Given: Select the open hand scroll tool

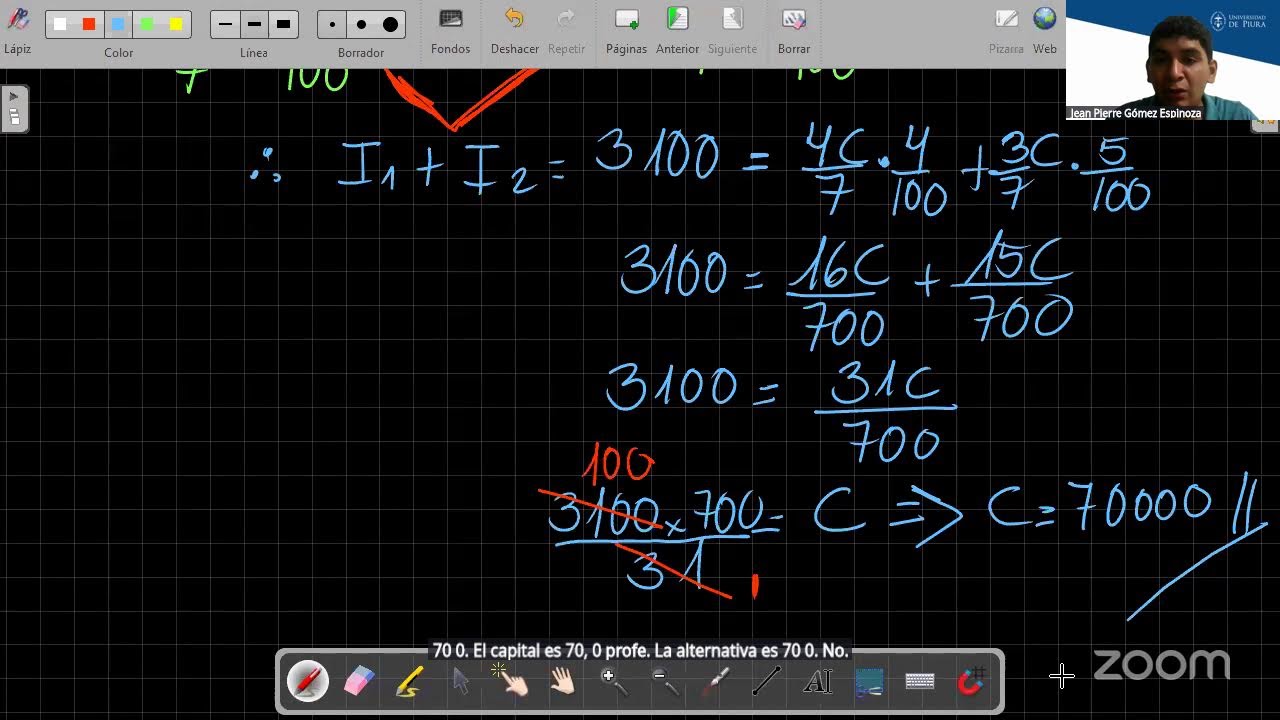Looking at the screenshot, I should 563,682.
